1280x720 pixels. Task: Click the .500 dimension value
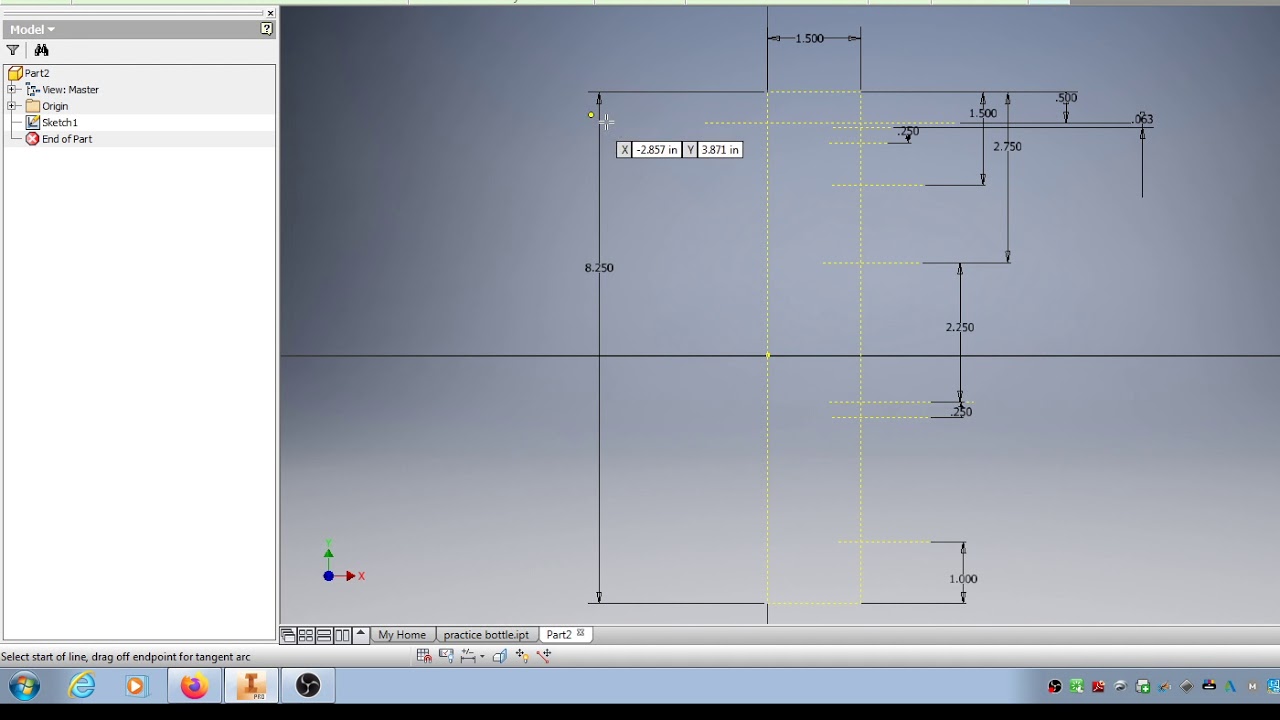click(1066, 98)
